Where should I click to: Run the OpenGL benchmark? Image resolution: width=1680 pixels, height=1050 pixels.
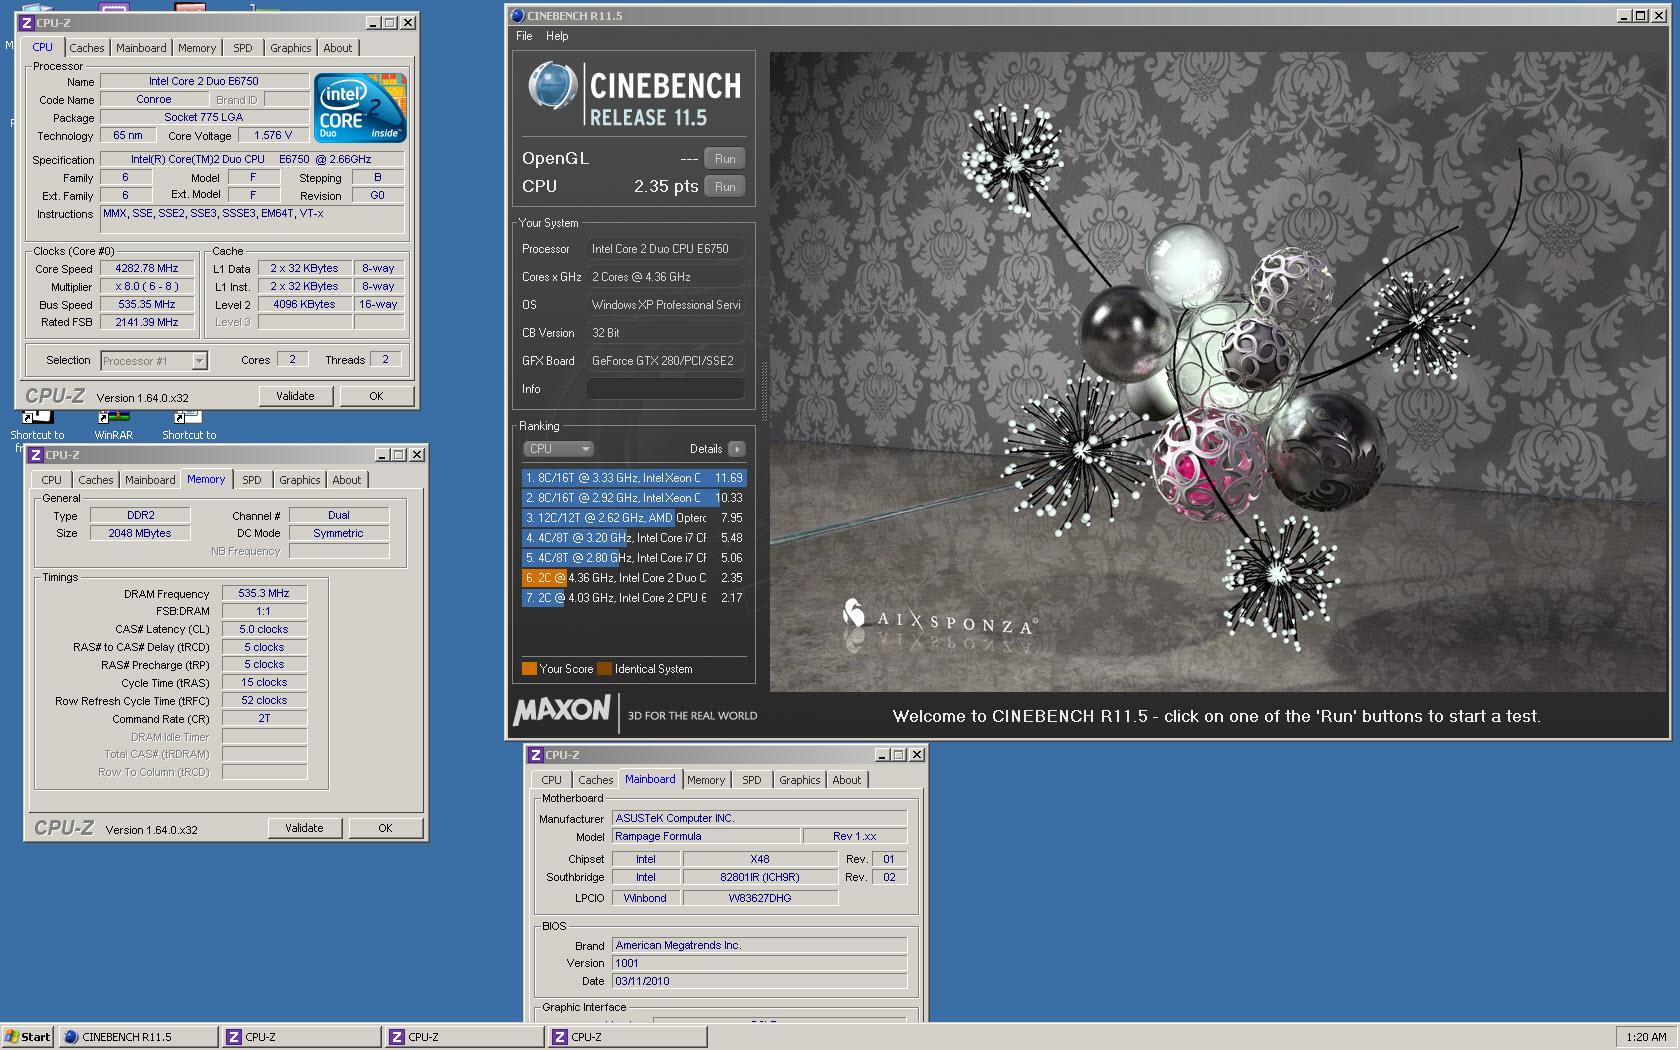725,159
